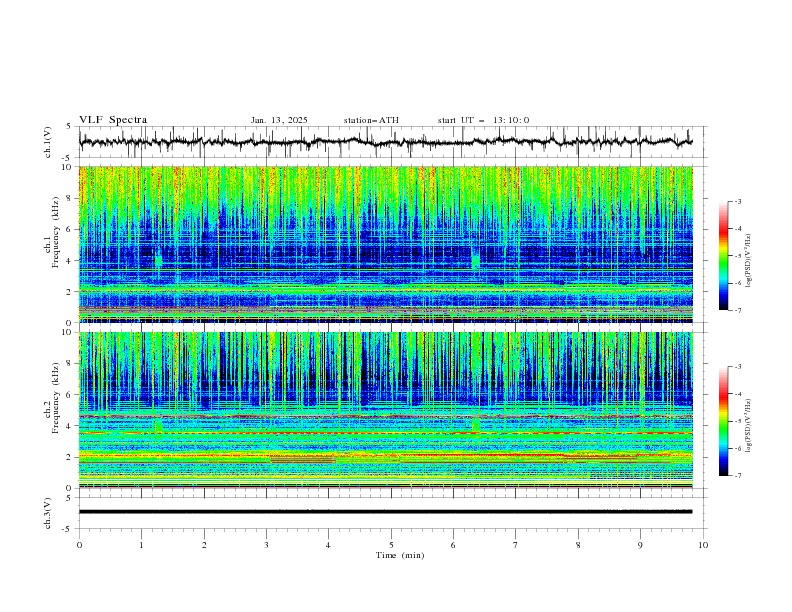
Task: Click the time axis tick label "5"
Action: pyautogui.click(x=391, y=545)
